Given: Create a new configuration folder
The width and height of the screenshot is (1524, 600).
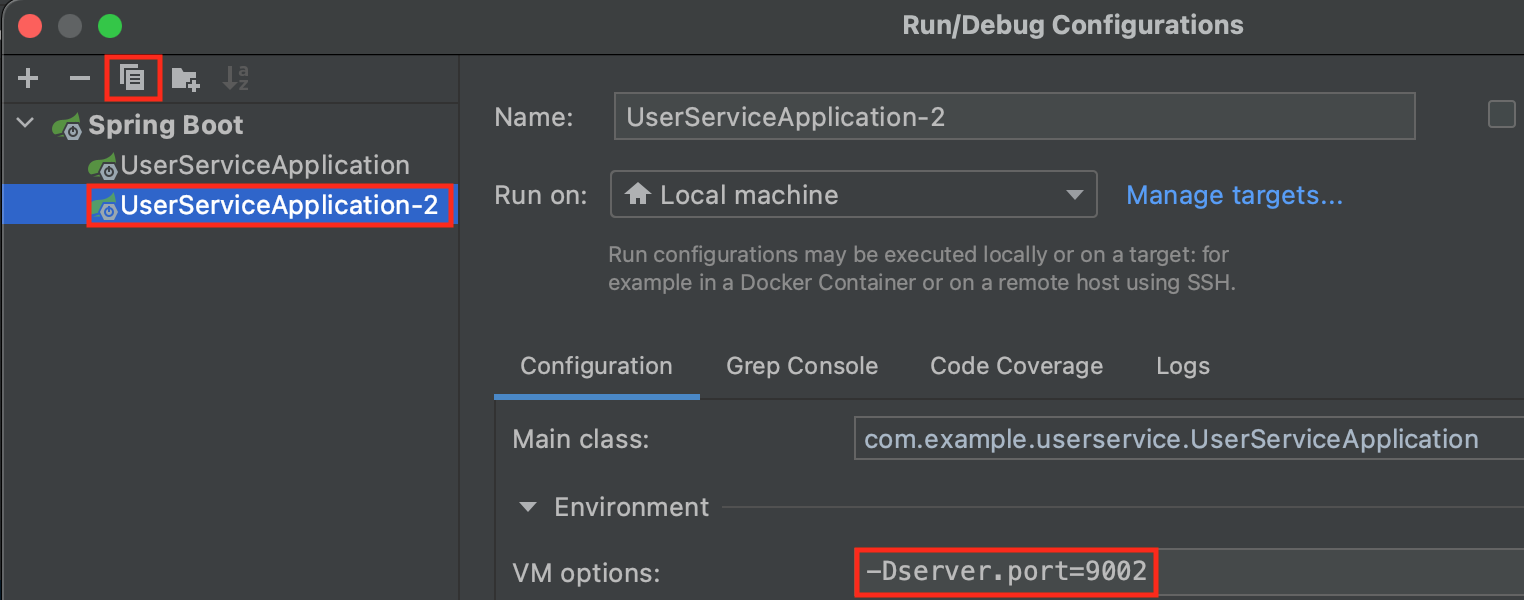Looking at the screenshot, I should pyautogui.click(x=185, y=79).
